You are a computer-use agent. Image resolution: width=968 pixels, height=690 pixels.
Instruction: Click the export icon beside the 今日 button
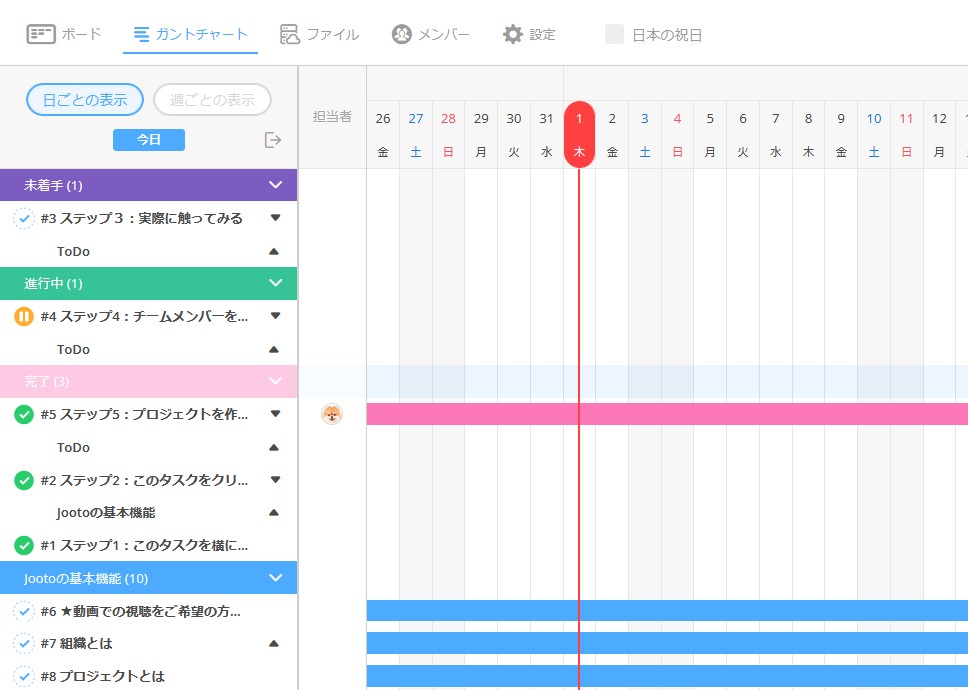click(273, 140)
